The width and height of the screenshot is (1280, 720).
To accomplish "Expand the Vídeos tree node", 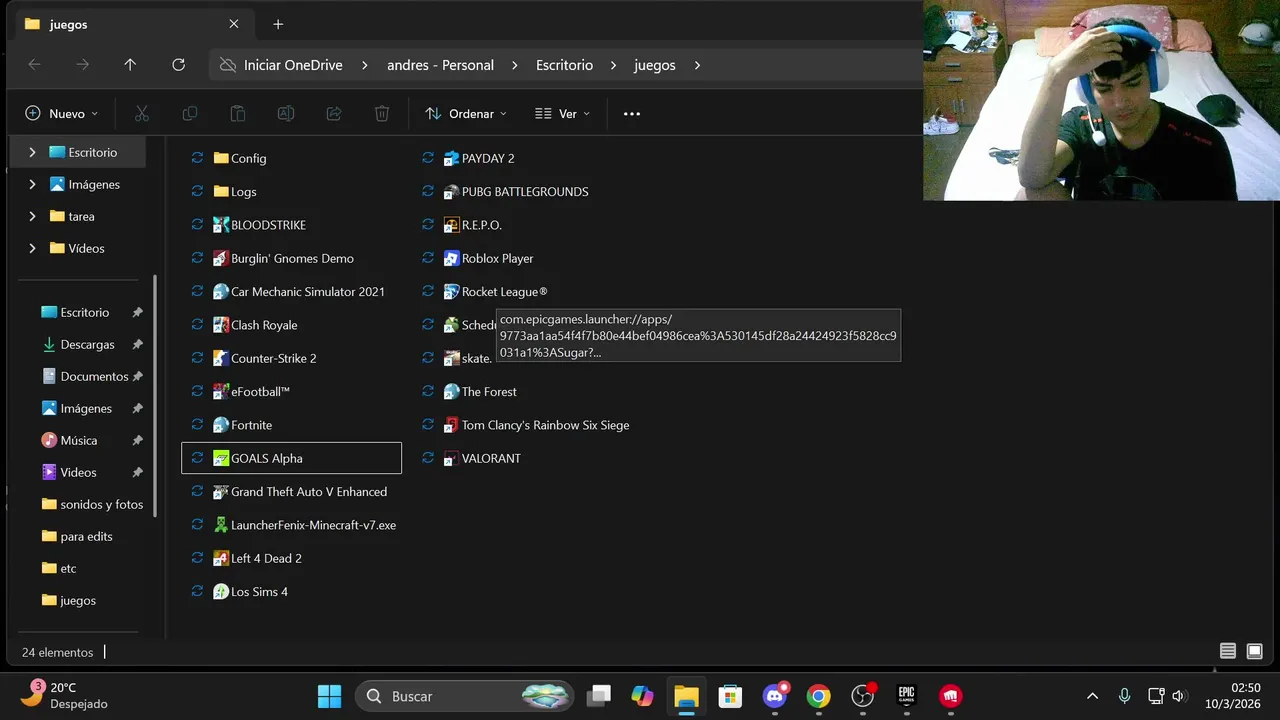I will [x=32, y=248].
